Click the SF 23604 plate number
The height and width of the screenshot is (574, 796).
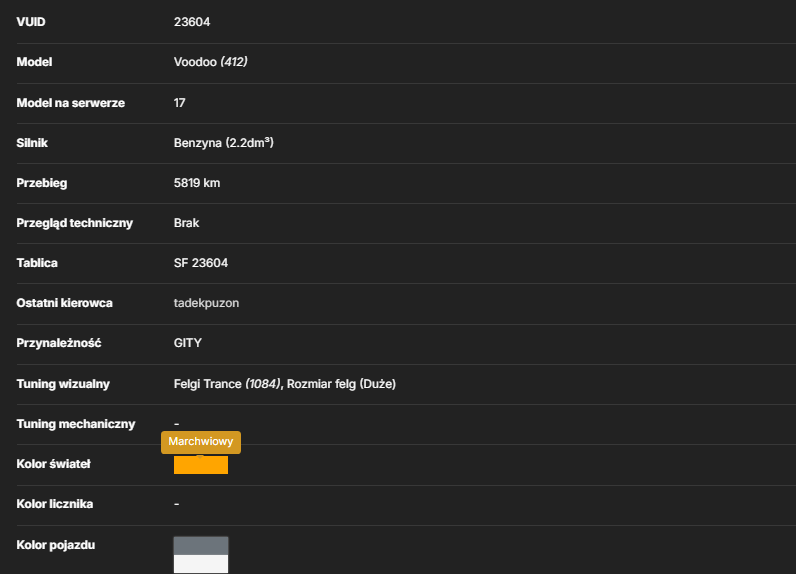[201, 263]
